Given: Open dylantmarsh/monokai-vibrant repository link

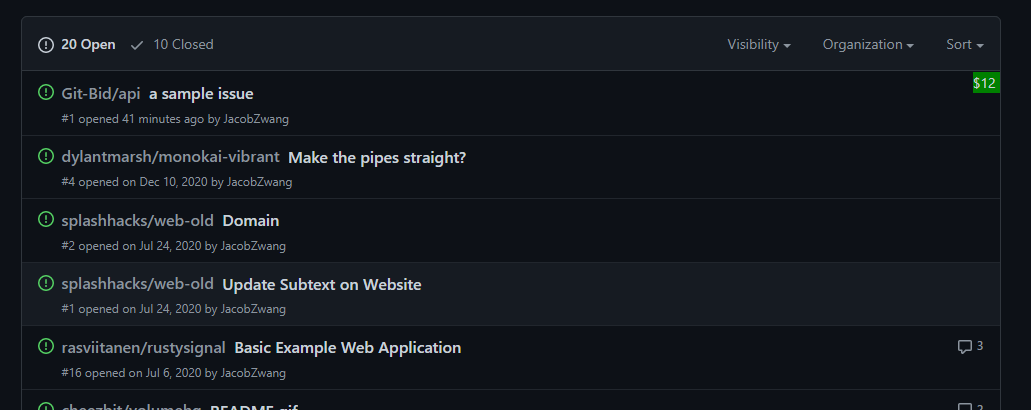Looking at the screenshot, I should [170, 158].
